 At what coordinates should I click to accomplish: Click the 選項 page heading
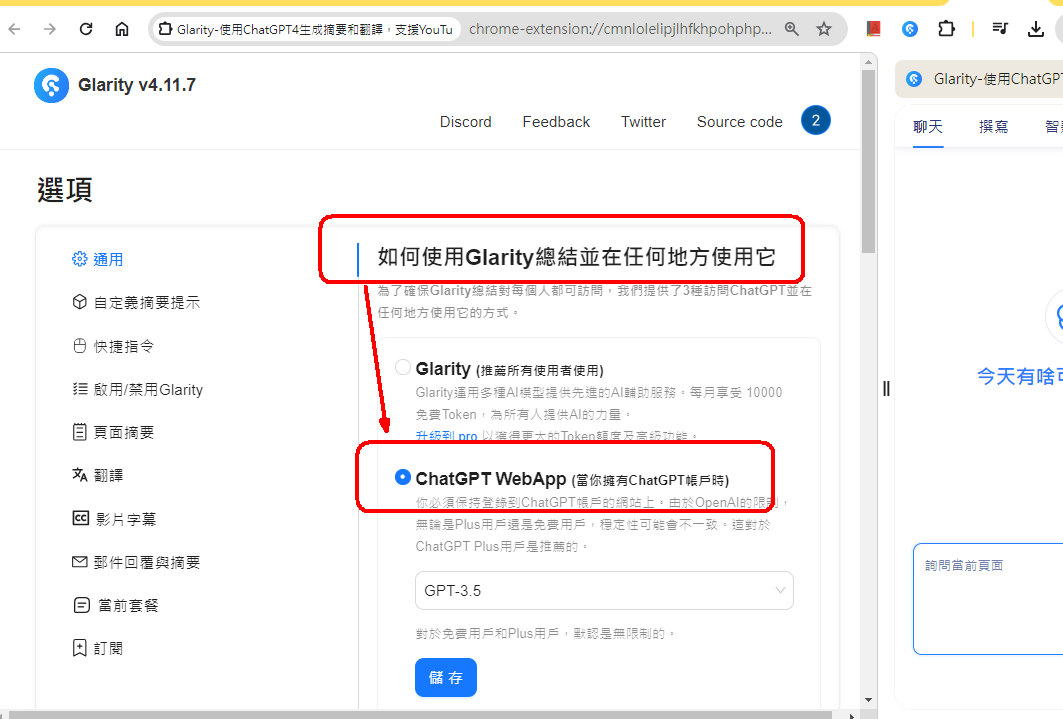tap(64, 190)
